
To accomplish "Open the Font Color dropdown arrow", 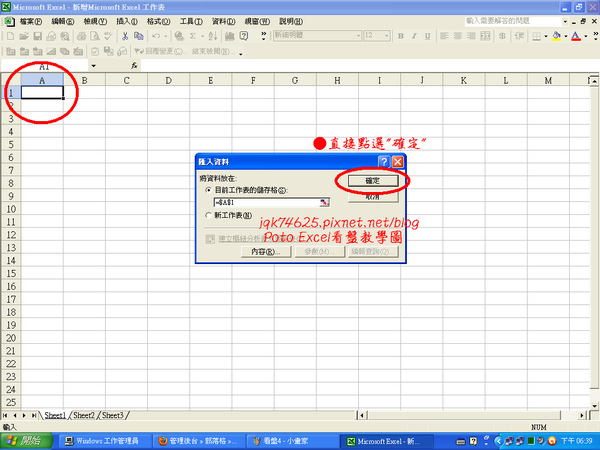I will pos(585,36).
